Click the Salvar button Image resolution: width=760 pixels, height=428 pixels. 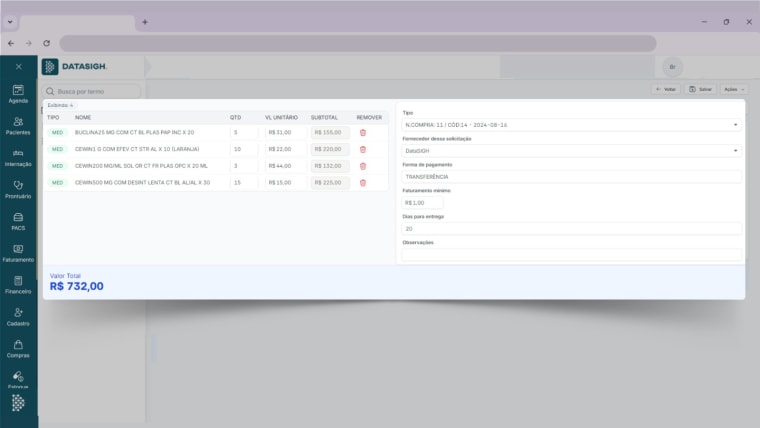click(700, 89)
